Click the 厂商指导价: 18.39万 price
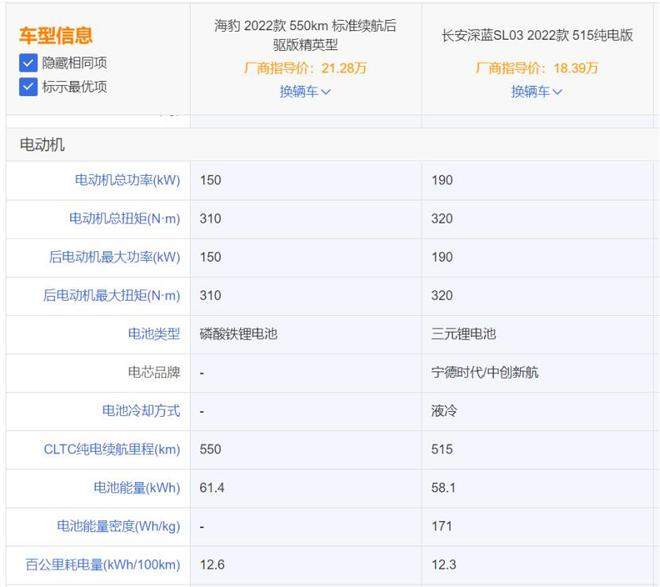This screenshot has height=587, width=660. point(537,68)
